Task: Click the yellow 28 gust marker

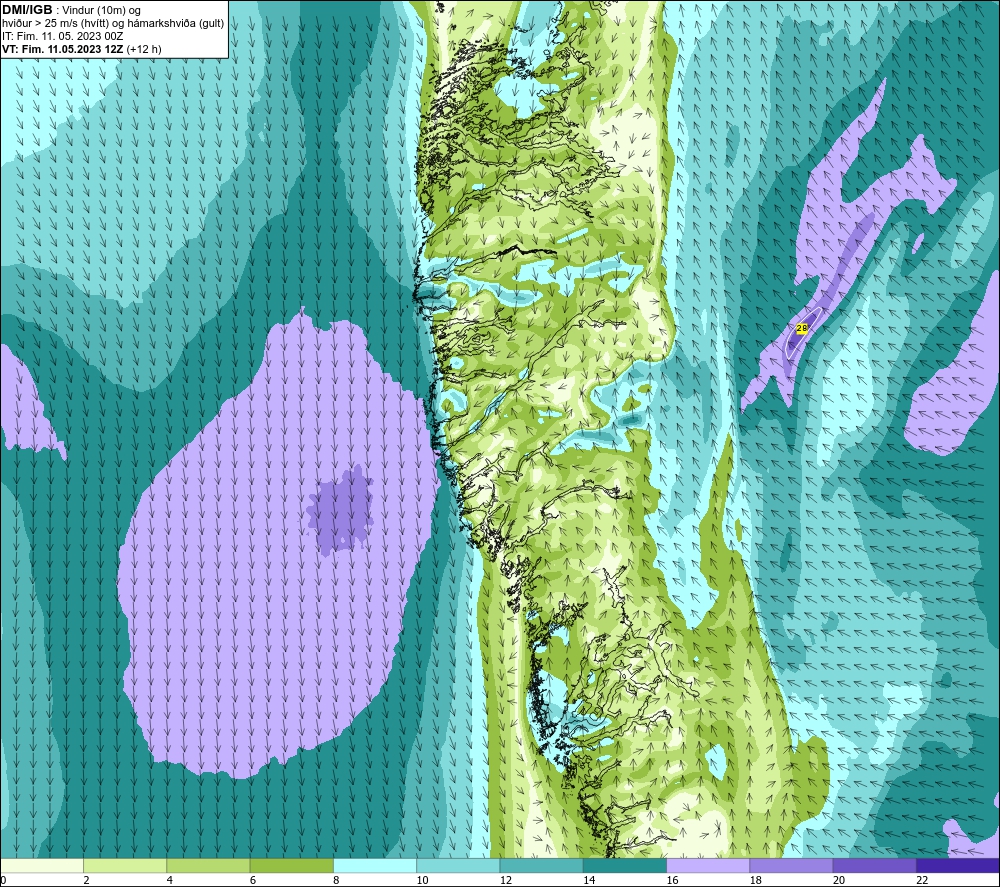Action: click(802, 328)
